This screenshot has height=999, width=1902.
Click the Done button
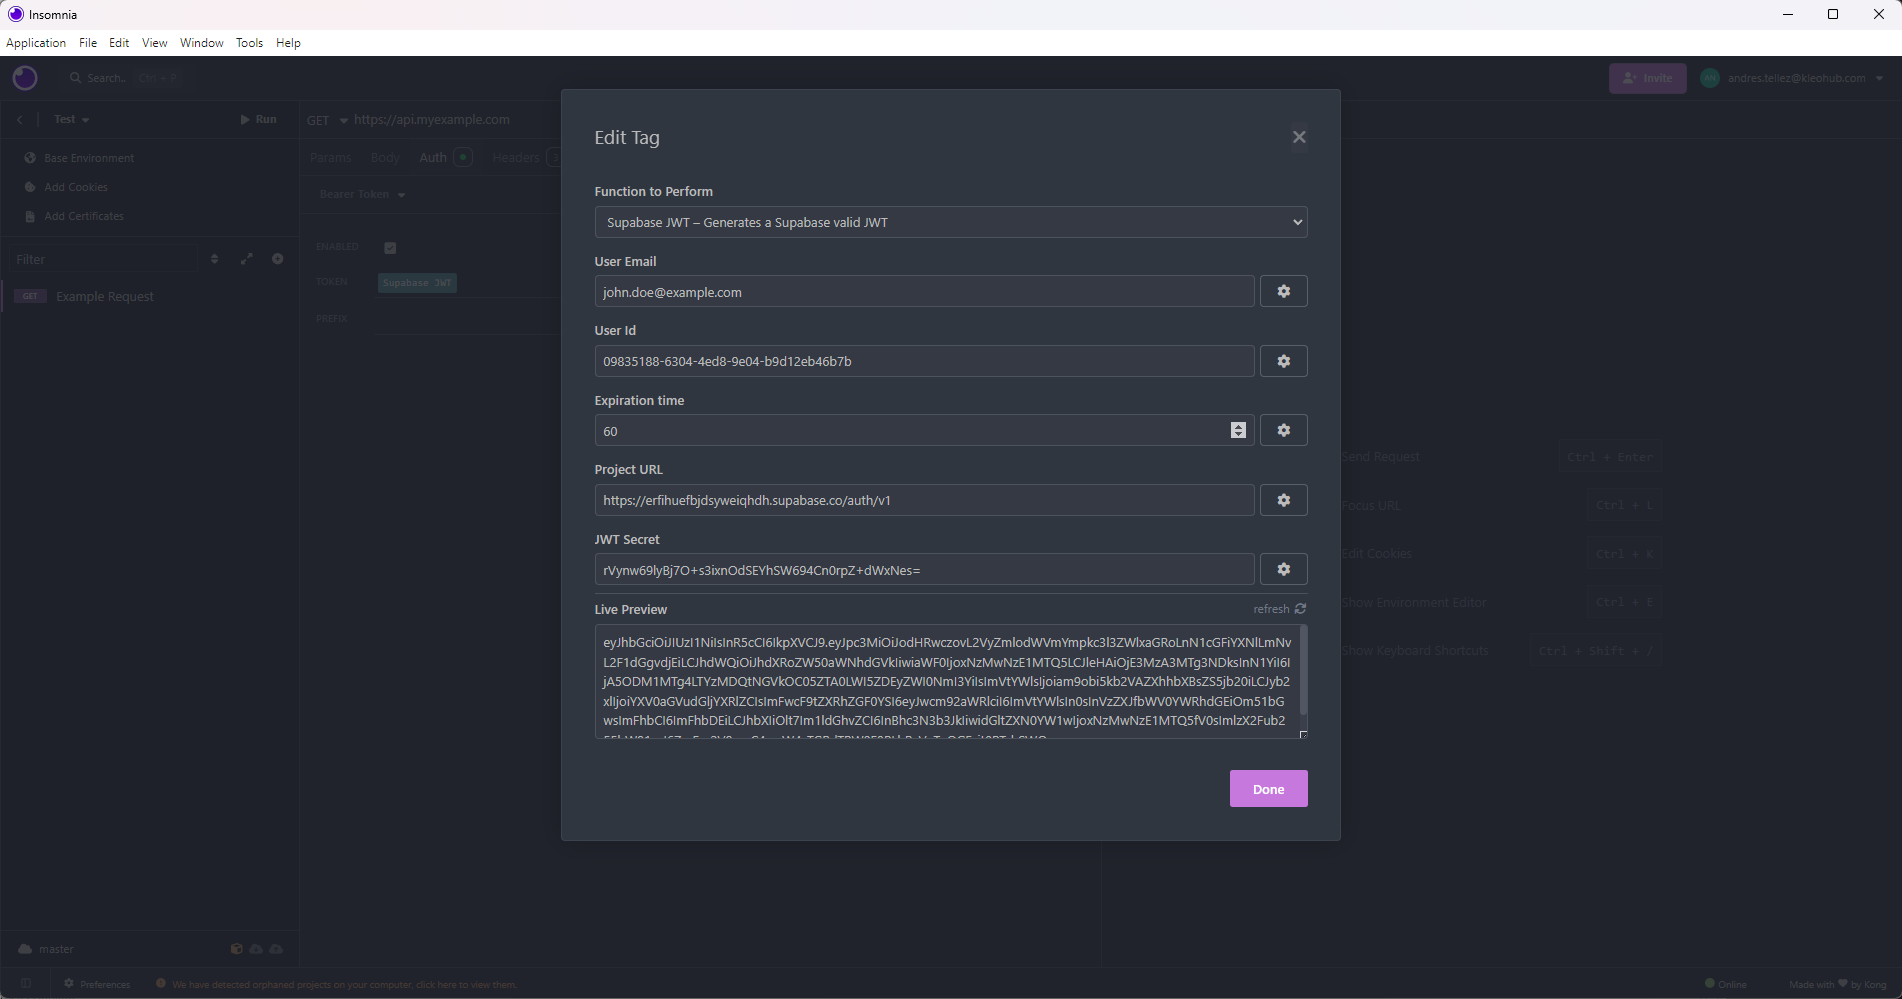1269,789
